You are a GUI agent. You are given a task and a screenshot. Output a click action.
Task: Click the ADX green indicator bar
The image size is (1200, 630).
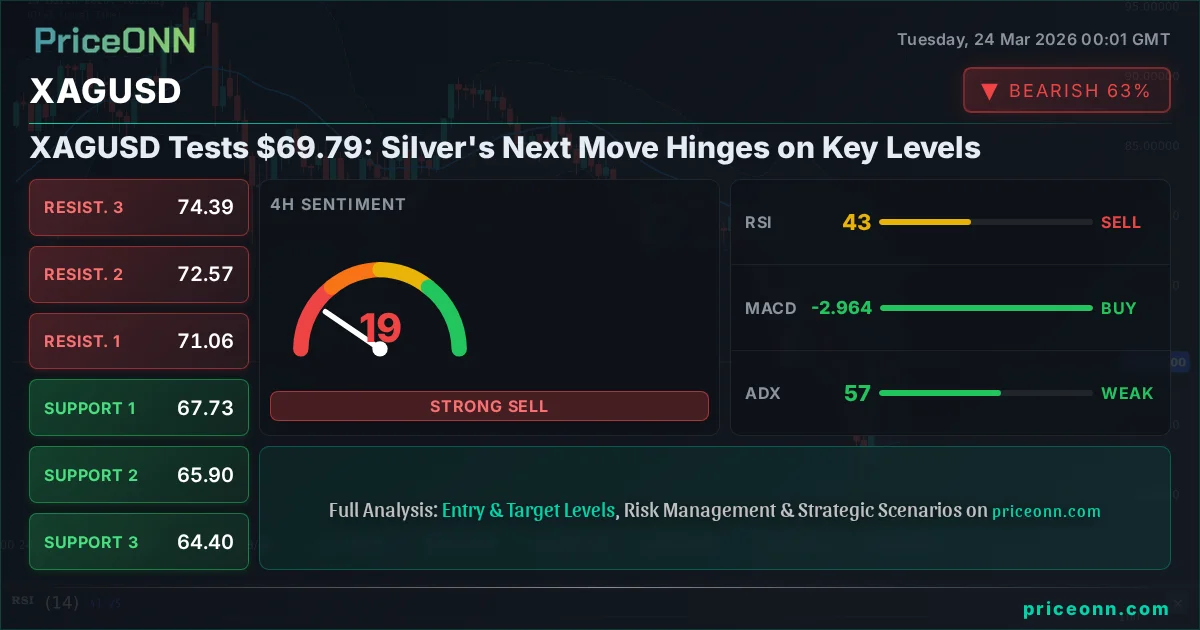[940, 393]
